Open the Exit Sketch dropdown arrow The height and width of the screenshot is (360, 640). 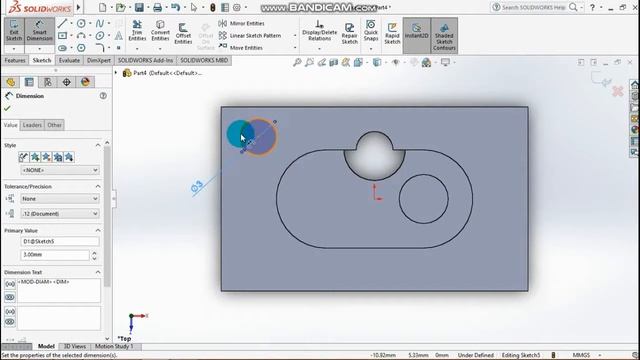tap(14, 49)
